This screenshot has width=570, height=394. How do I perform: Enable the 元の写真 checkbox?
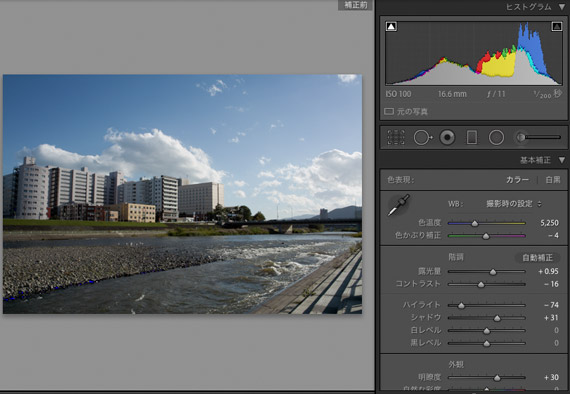point(389,111)
